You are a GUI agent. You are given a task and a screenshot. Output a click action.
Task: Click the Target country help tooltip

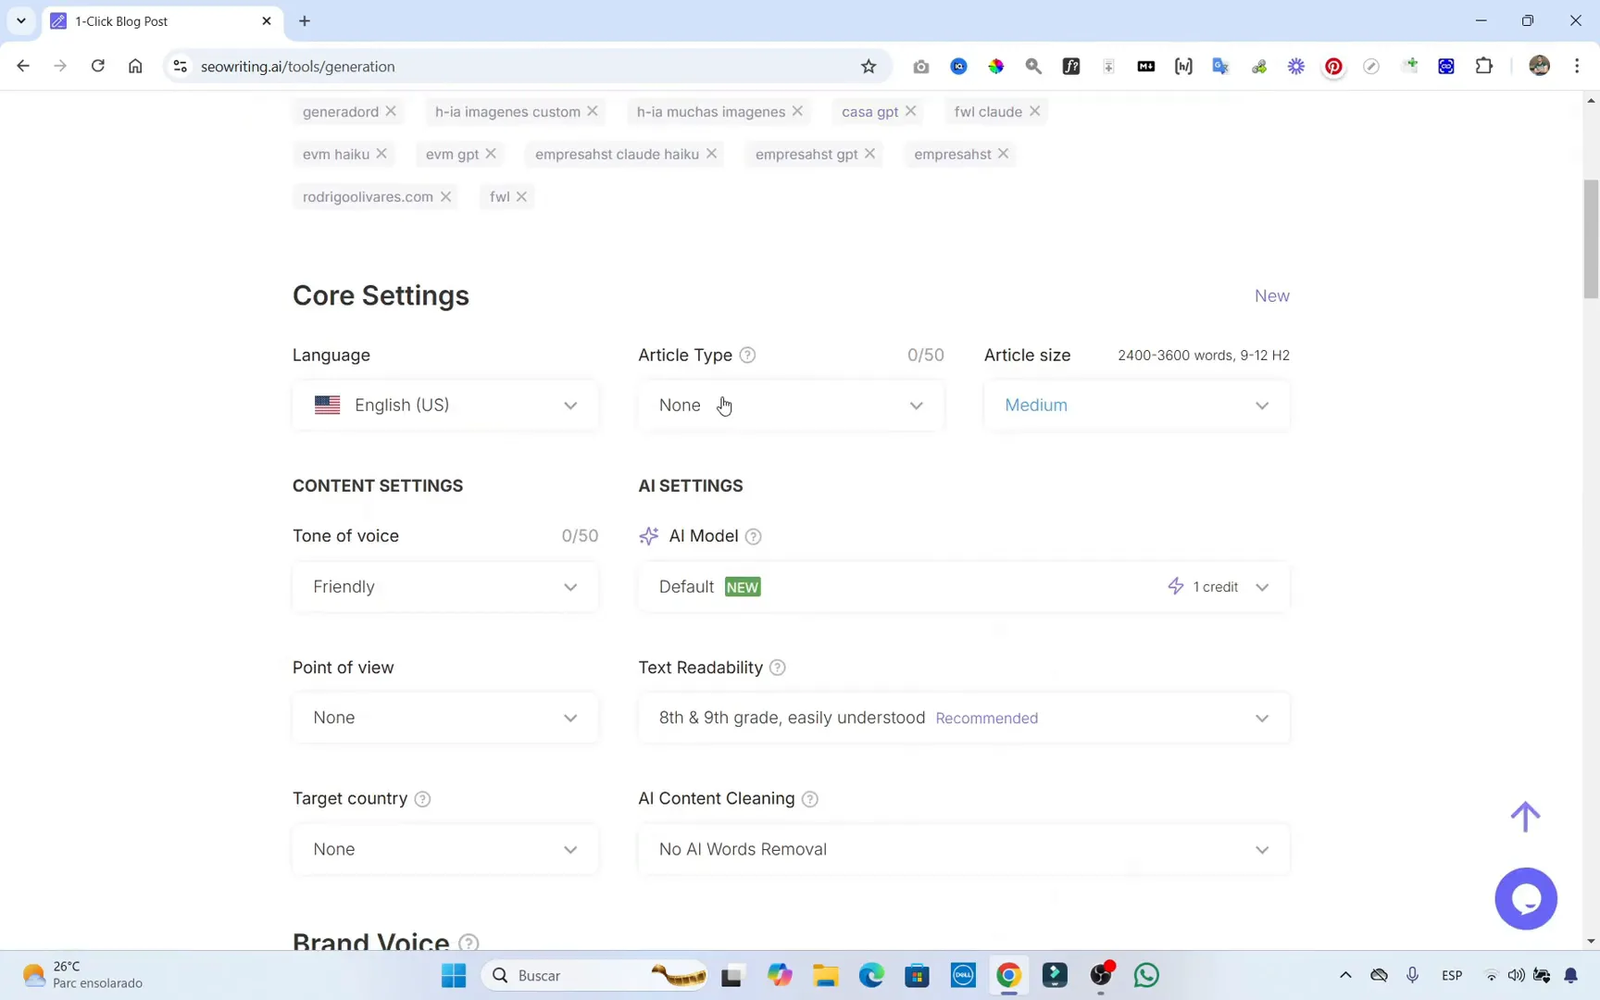[422, 799]
